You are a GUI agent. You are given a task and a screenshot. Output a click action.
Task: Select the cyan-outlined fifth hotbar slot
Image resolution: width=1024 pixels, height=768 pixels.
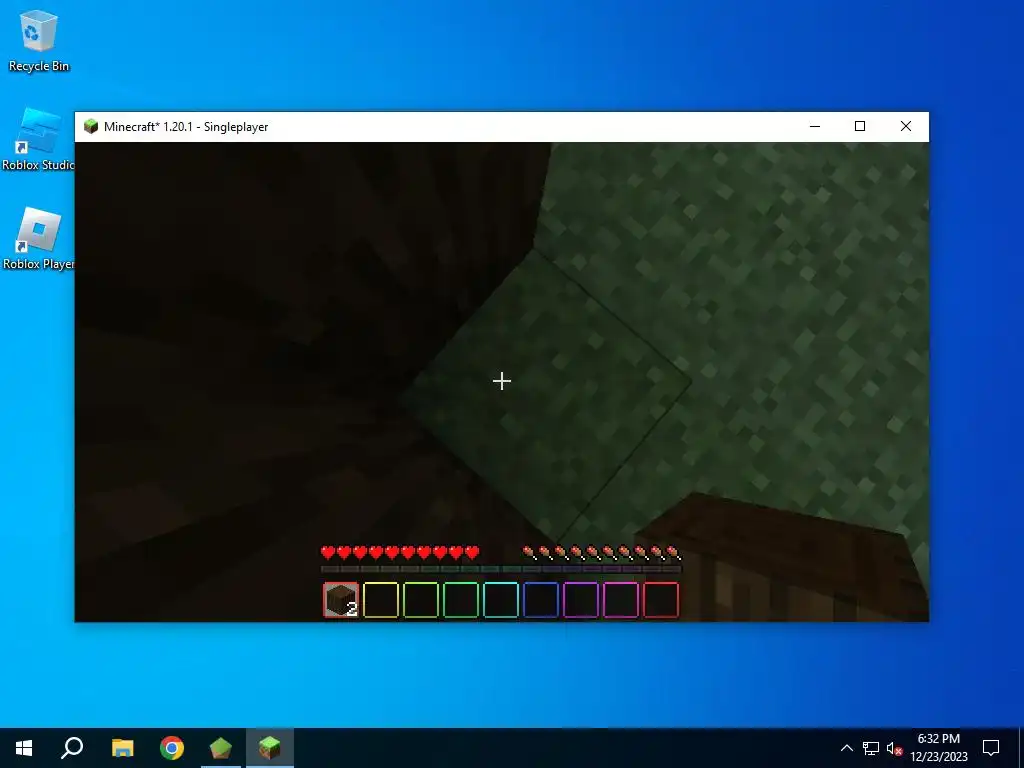click(x=501, y=600)
